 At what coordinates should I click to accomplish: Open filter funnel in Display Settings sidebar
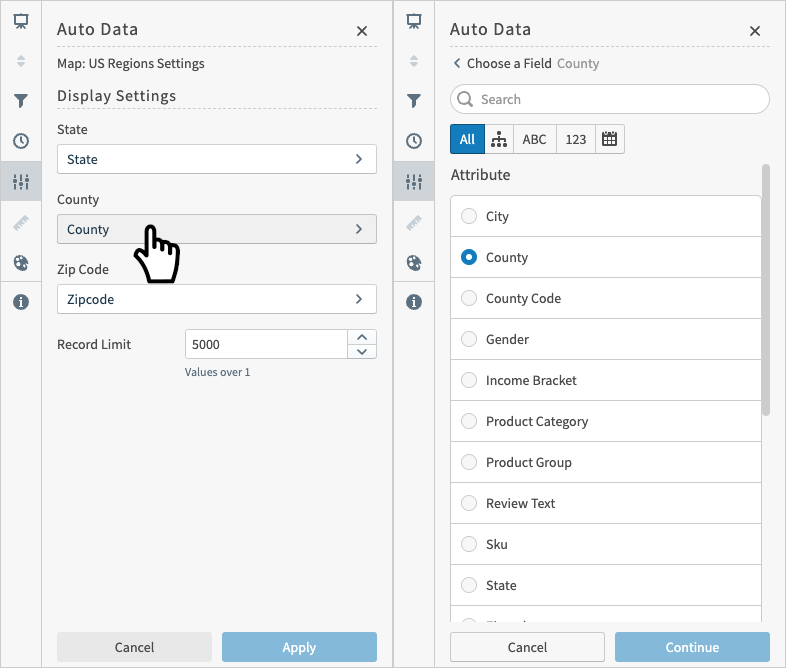pyautogui.click(x=21, y=101)
